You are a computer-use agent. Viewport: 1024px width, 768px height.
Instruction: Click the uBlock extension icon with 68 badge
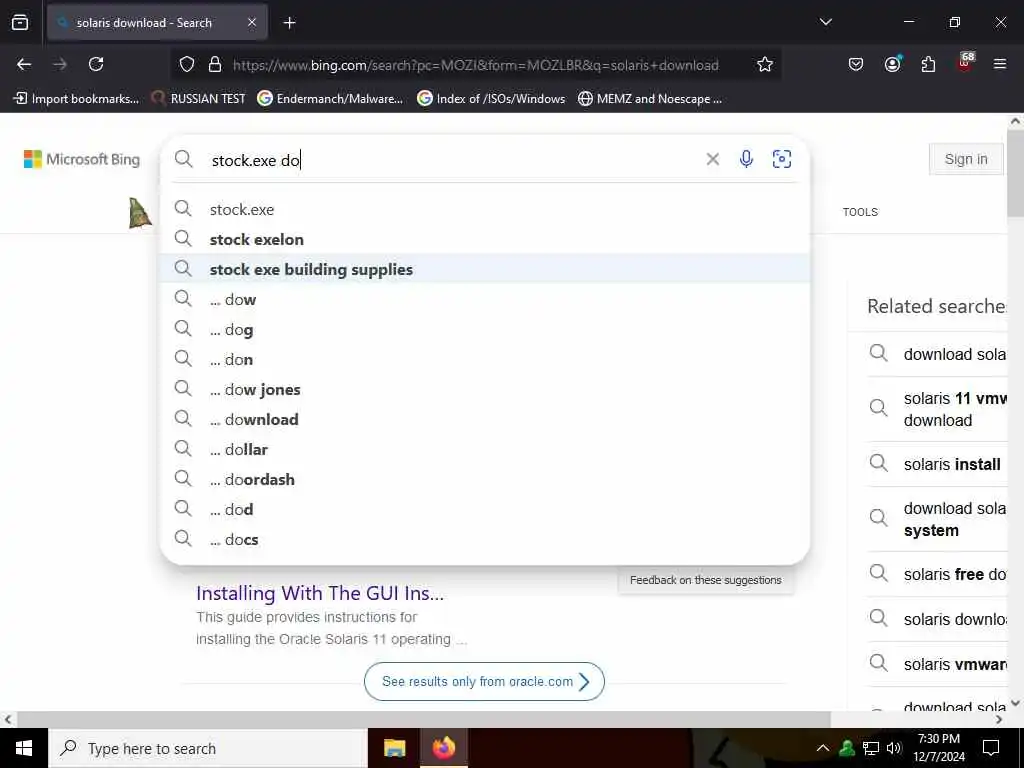click(965, 62)
